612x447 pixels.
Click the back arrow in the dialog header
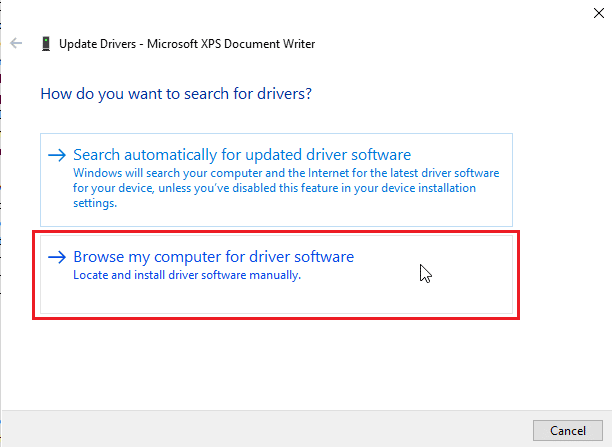click(16, 44)
